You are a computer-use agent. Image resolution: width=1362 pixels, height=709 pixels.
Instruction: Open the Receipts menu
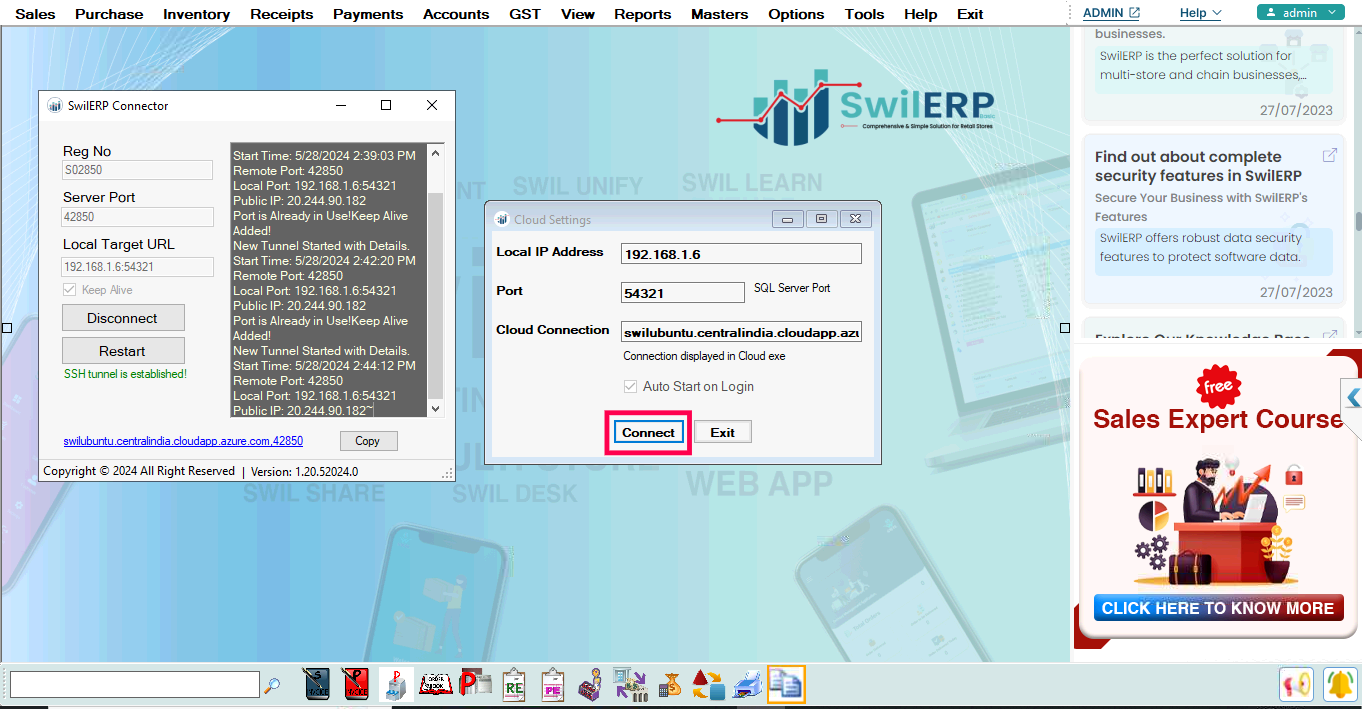coord(282,14)
